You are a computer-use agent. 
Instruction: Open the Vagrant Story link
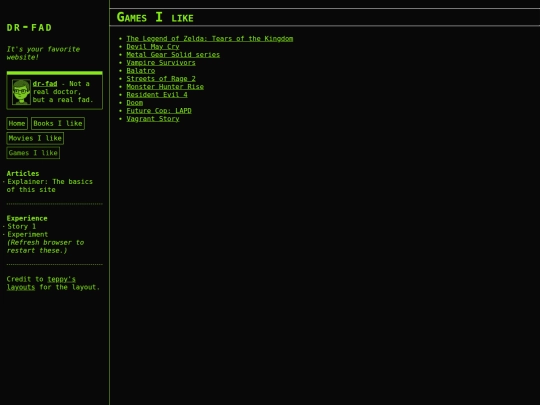[x=153, y=118]
